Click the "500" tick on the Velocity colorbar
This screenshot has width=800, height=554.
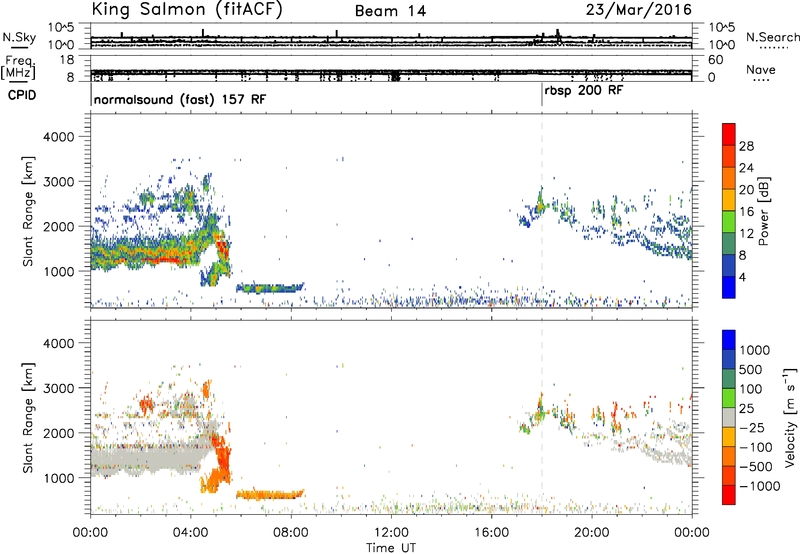752,369
